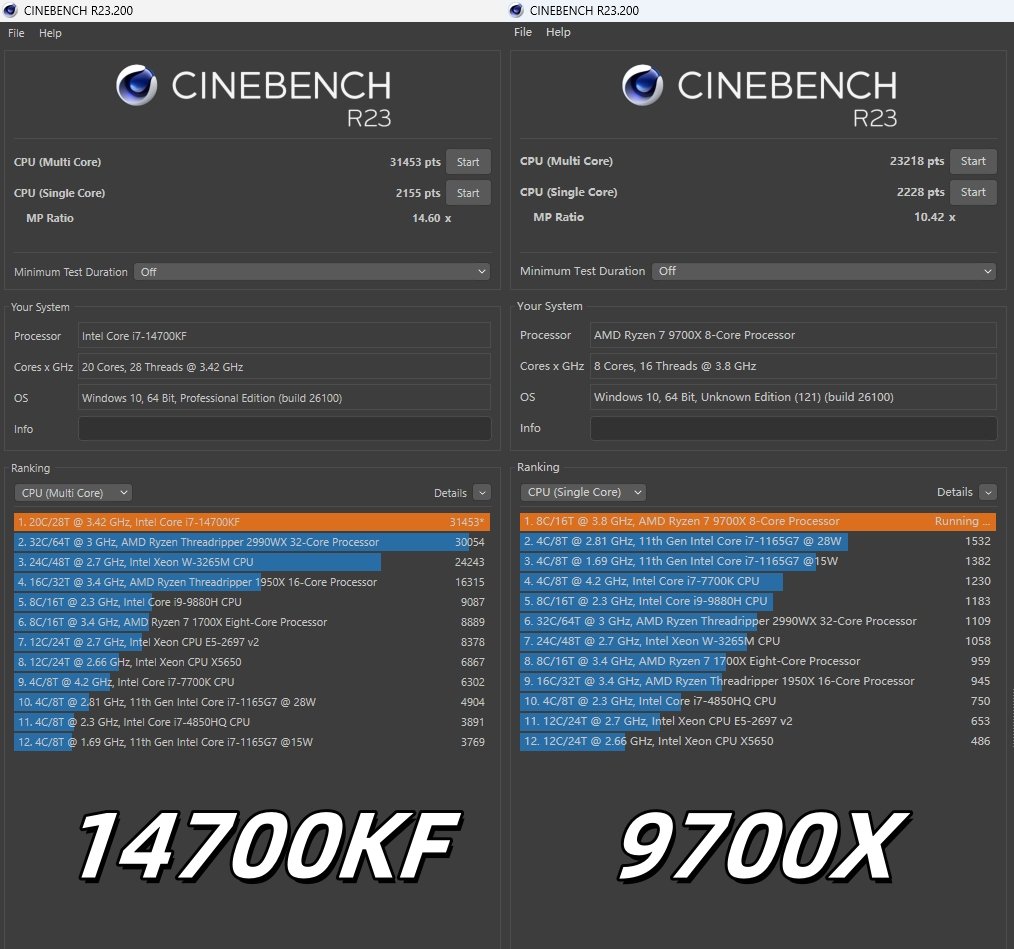1014x949 pixels.
Task: Click MP Ratio value 10.42 x
Action: click(x=934, y=217)
